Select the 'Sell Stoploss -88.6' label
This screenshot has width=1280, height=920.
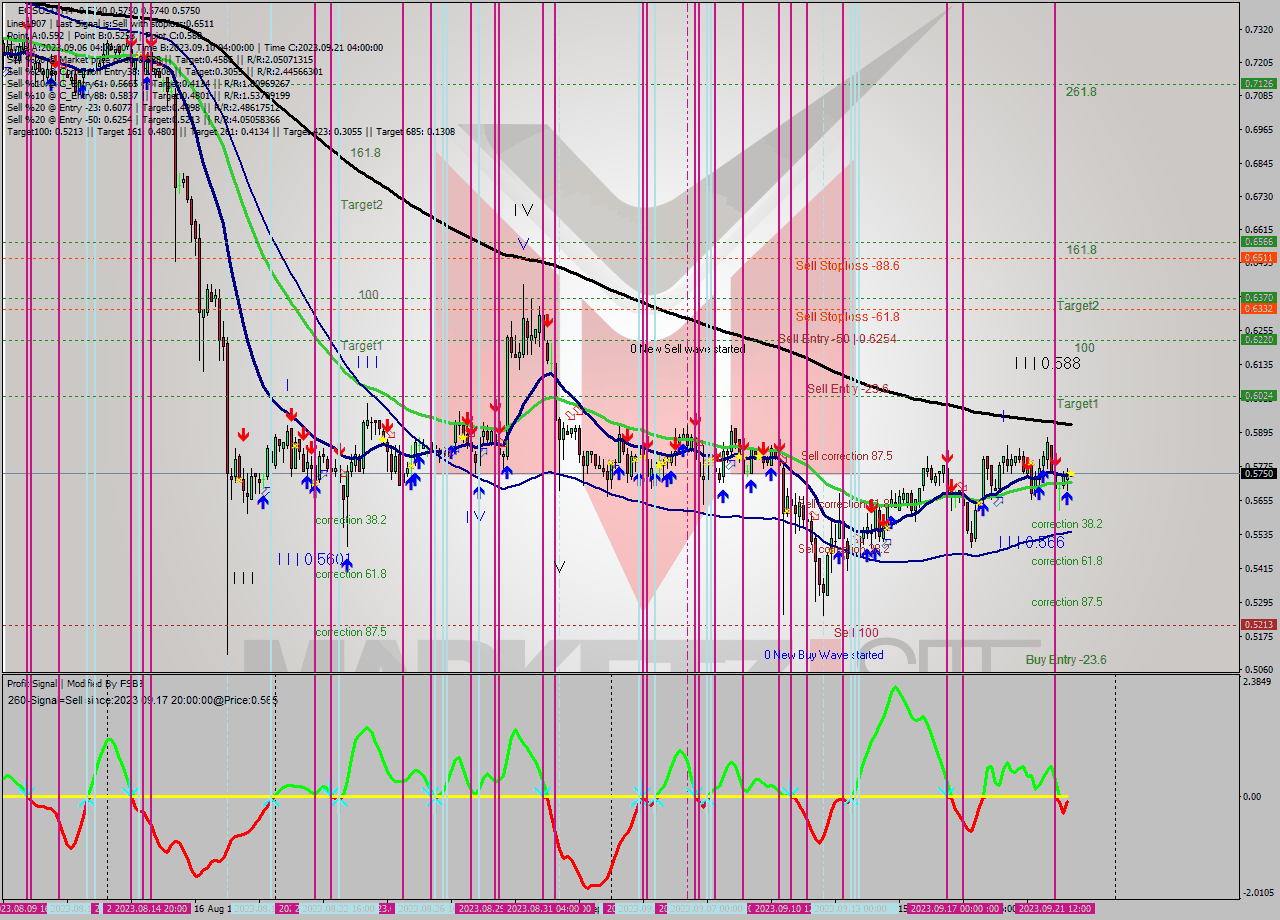pos(847,266)
